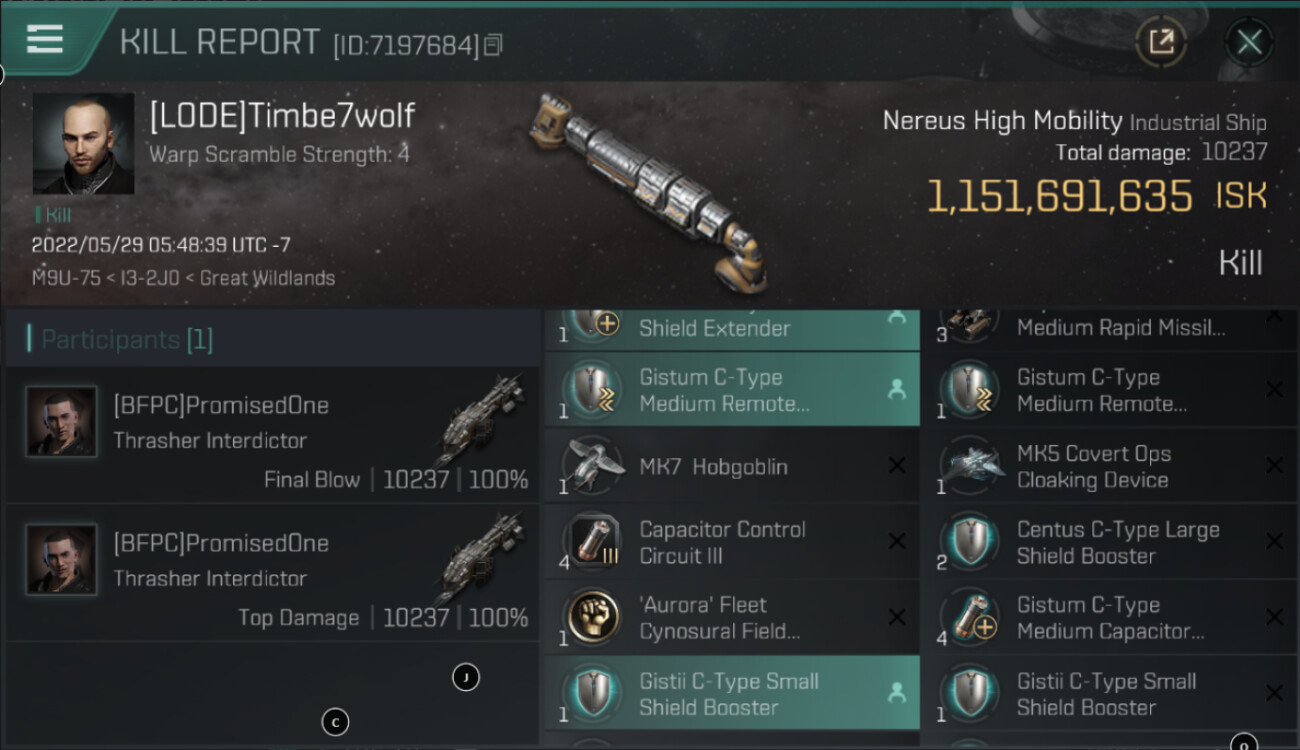Click the Capacitor Control Circuit III icon
The image size is (1300, 750).
pos(593,542)
